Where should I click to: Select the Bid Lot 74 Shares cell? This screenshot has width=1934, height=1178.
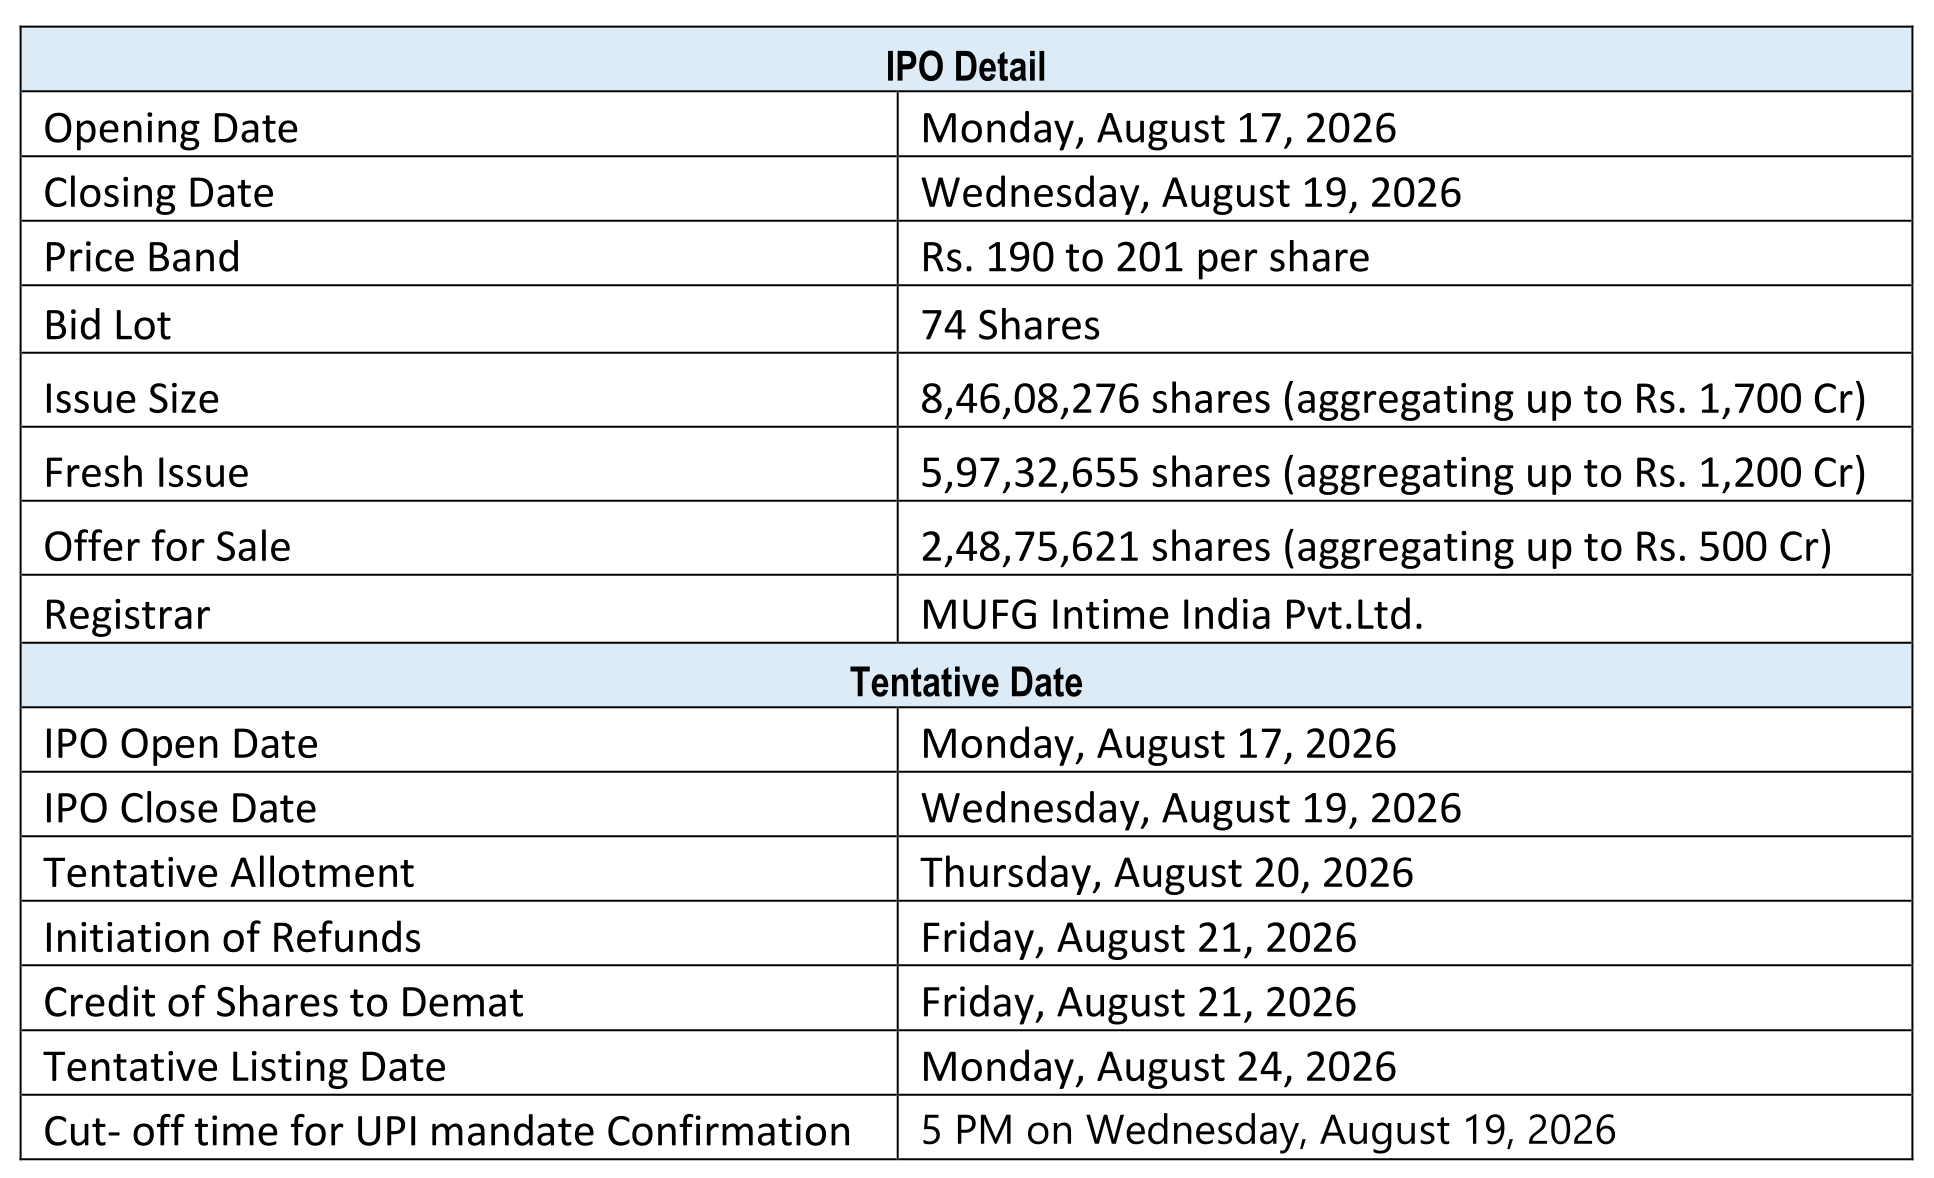tap(1404, 320)
